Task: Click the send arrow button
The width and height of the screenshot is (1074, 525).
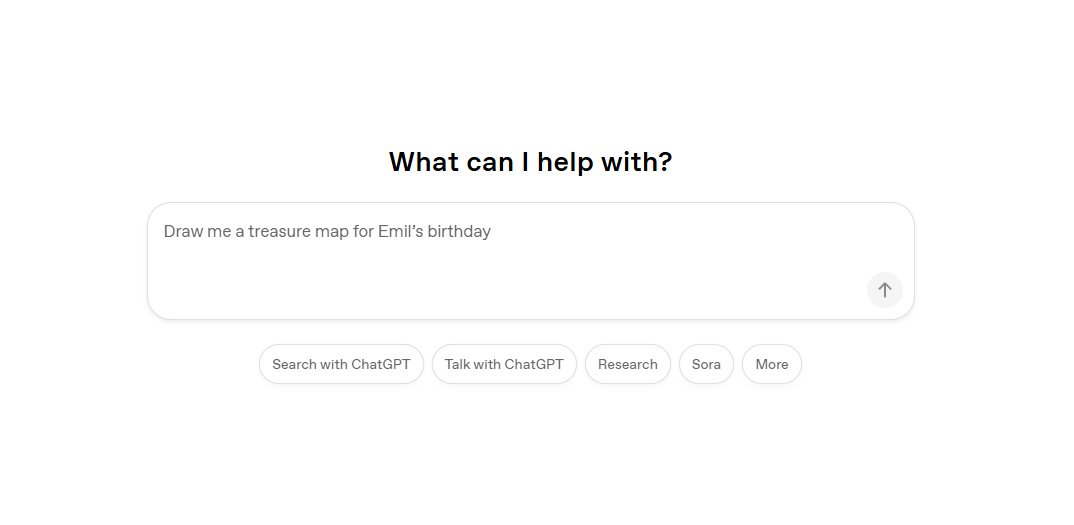Action: [884, 290]
